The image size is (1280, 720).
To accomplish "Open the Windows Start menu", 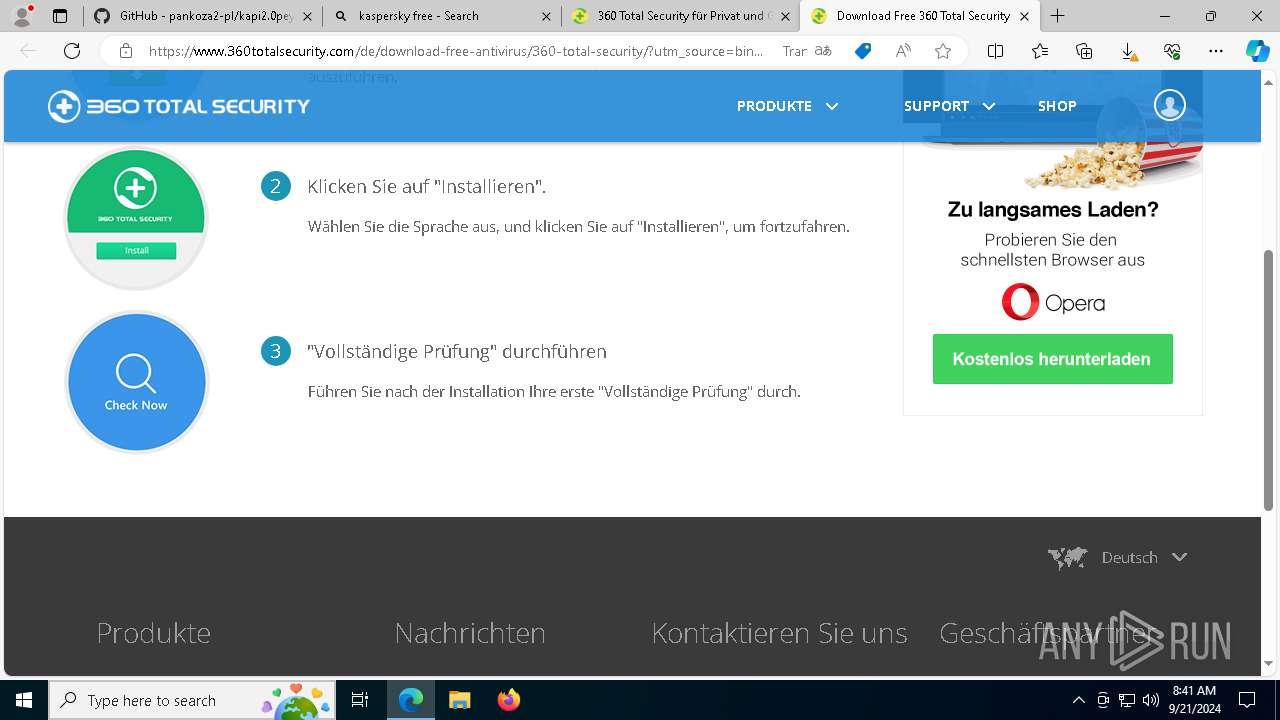I will point(24,700).
